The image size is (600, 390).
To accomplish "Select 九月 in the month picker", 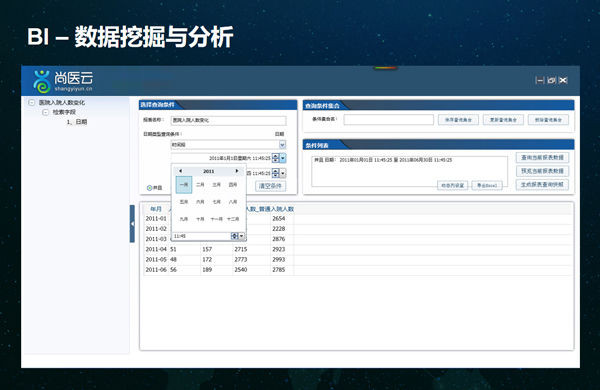I will (x=184, y=219).
